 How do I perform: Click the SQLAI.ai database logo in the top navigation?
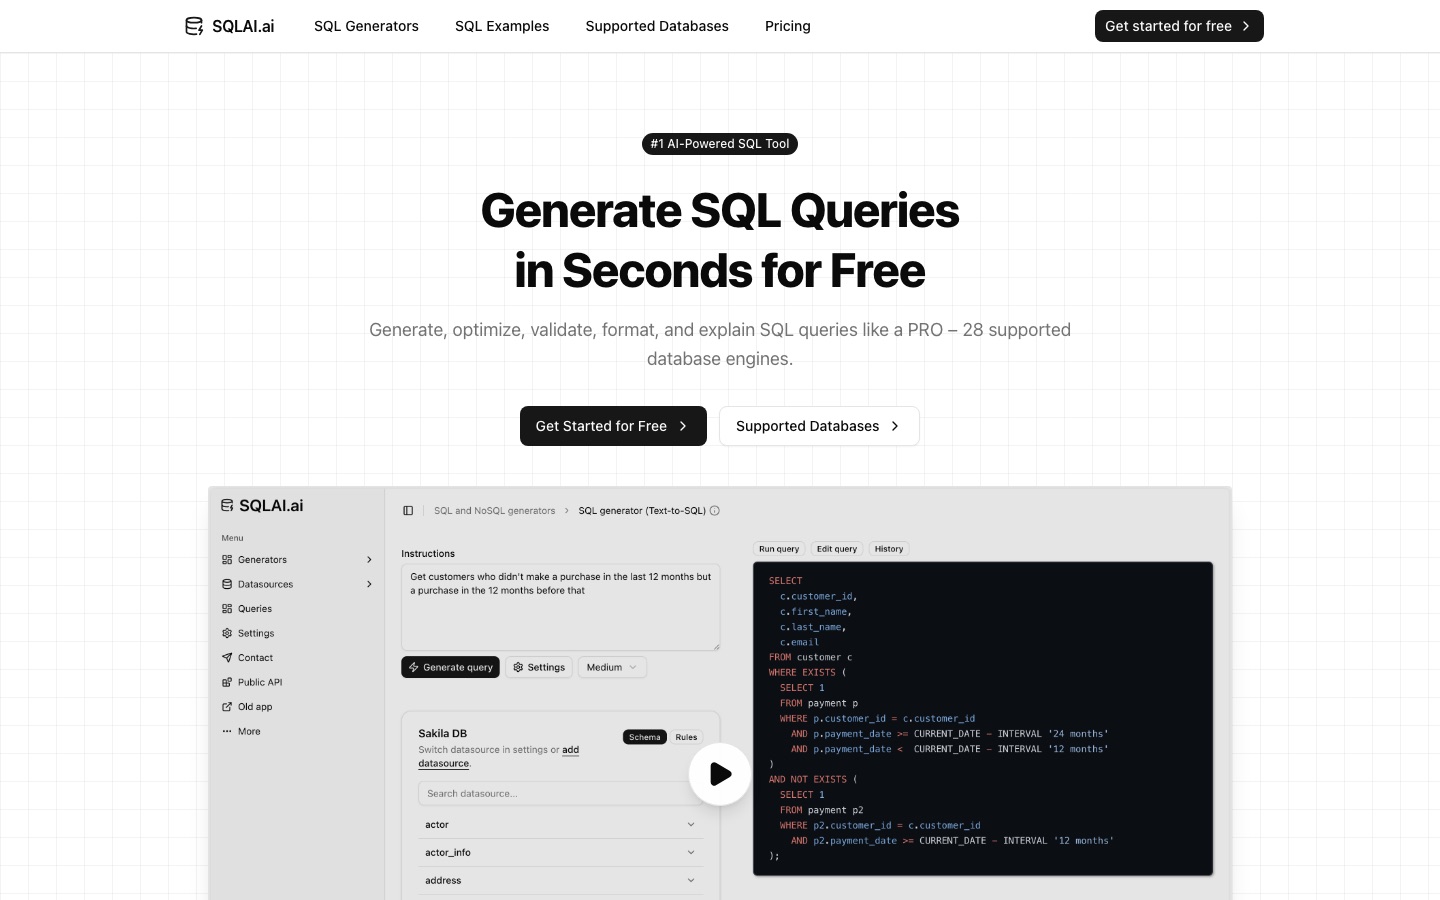click(194, 26)
